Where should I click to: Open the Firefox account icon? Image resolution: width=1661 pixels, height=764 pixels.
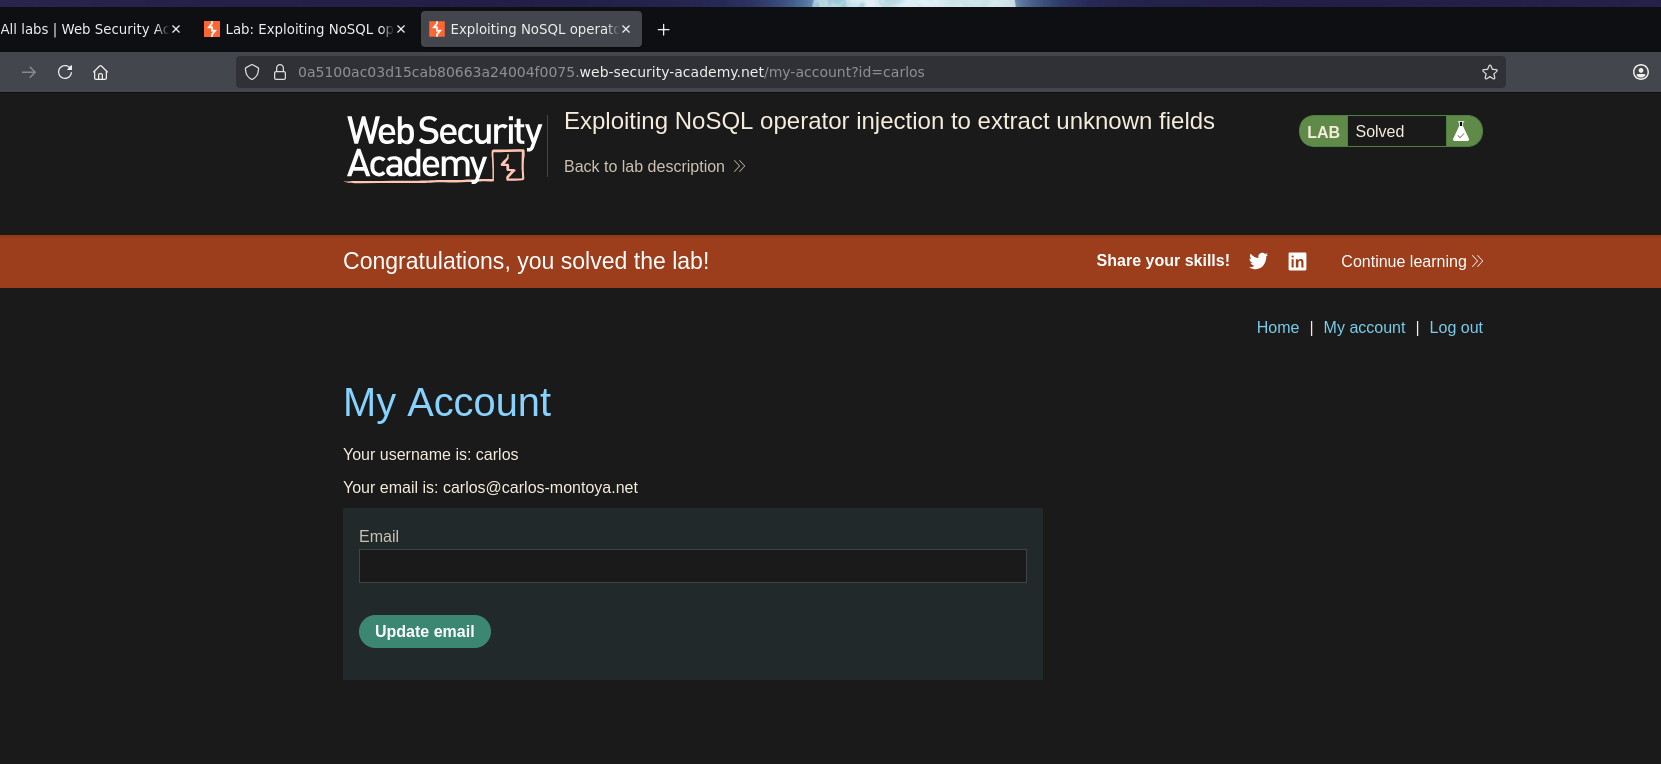(x=1640, y=72)
